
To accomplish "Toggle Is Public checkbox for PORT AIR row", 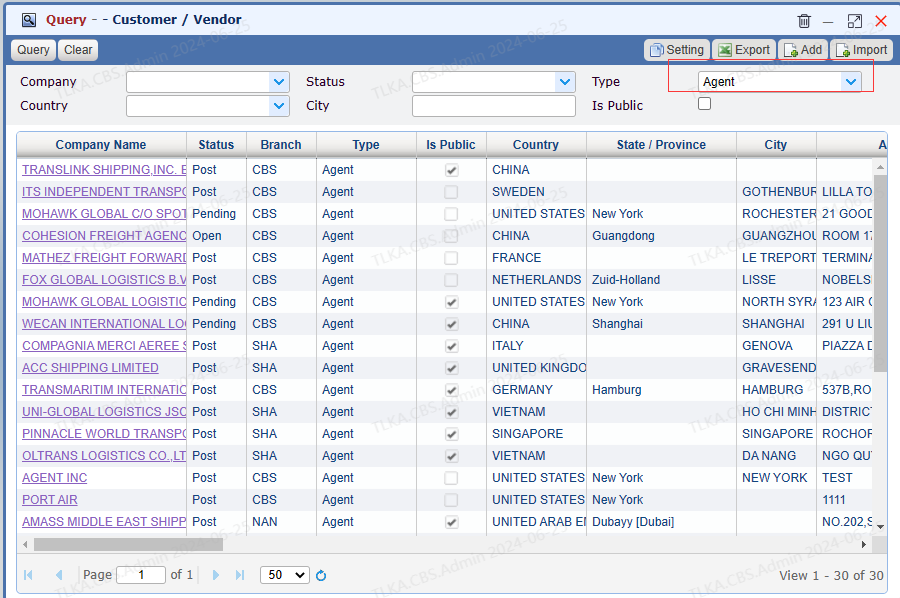I will click(x=452, y=500).
